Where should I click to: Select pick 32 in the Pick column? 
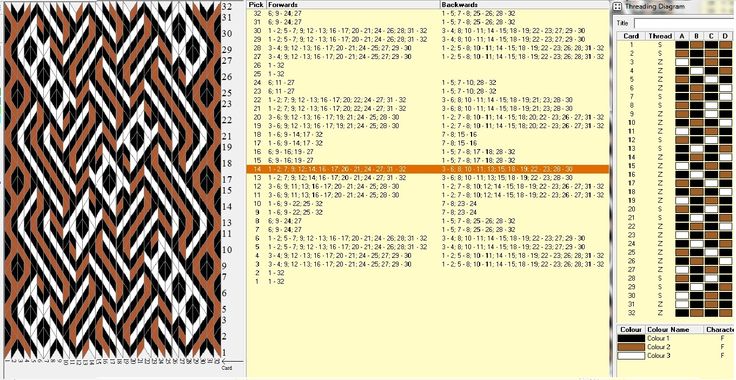(256, 14)
